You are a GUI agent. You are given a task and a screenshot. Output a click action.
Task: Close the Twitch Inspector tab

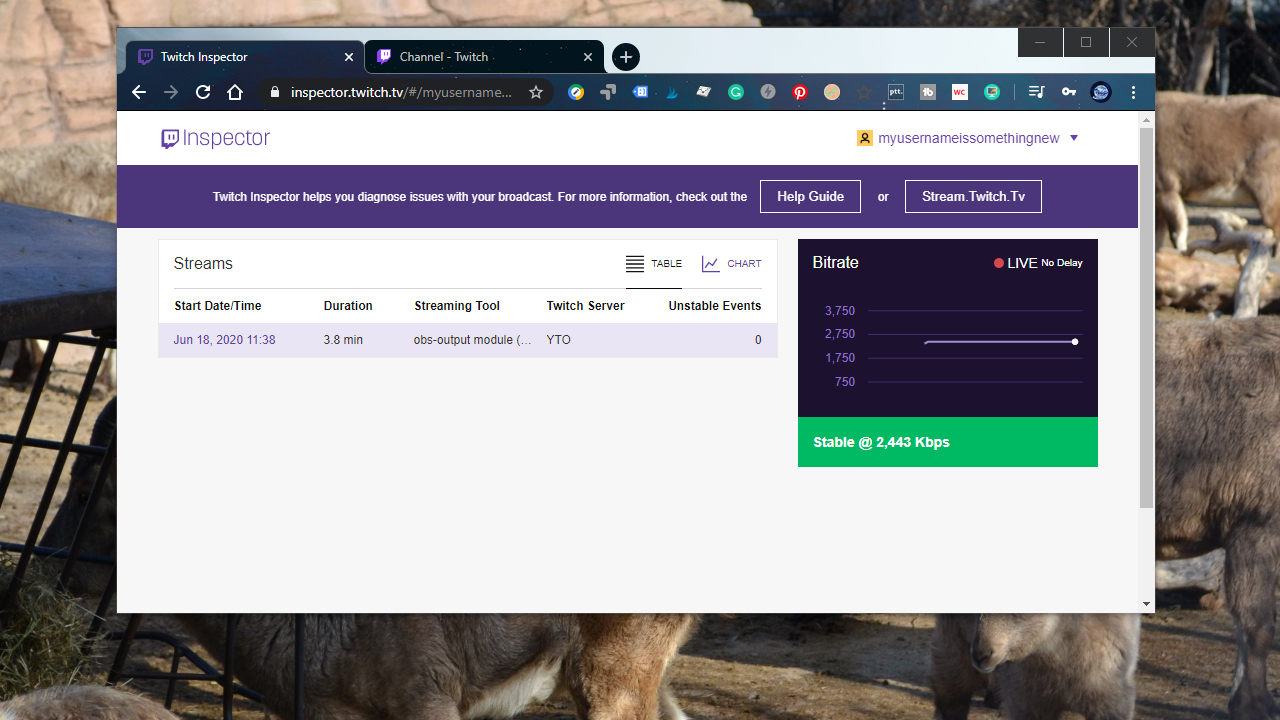pos(349,57)
